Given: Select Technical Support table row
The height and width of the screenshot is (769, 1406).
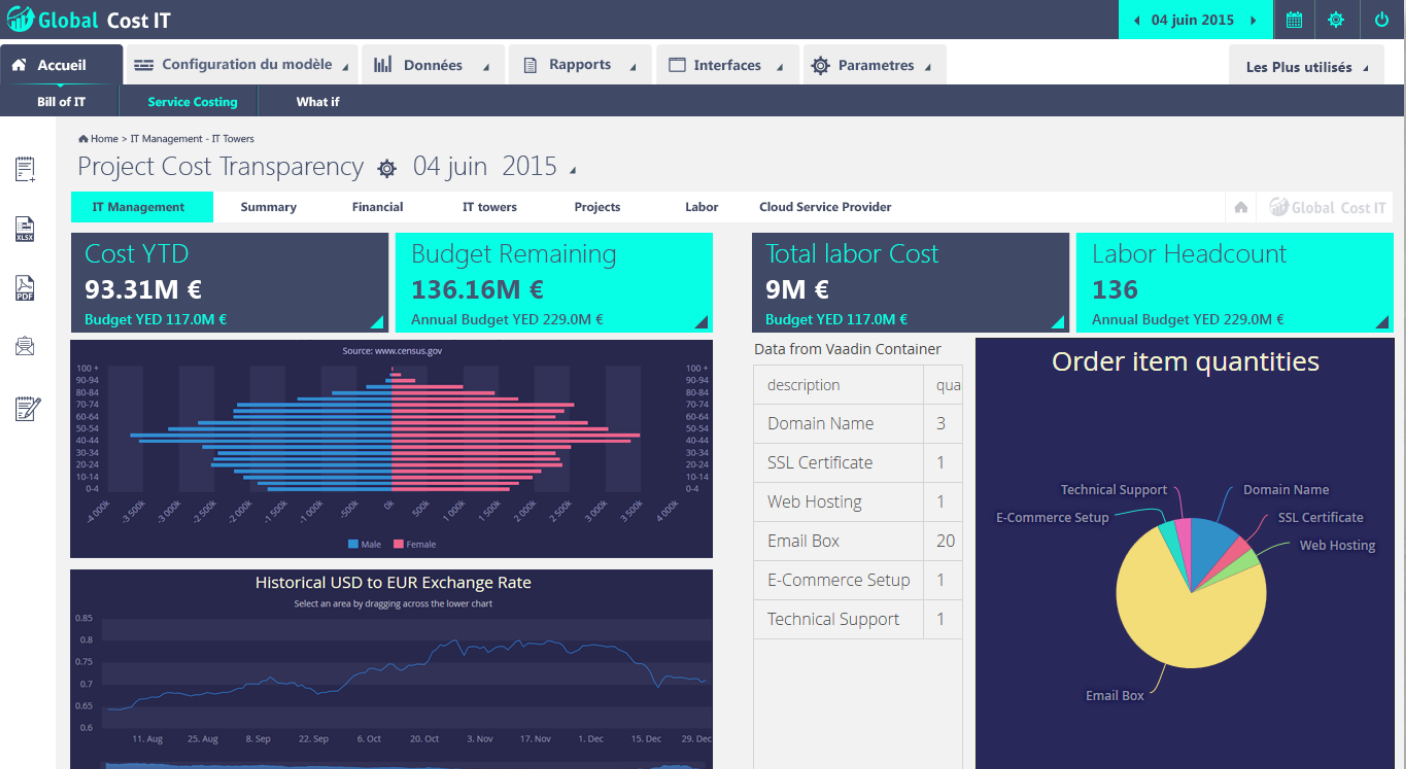Looking at the screenshot, I should [858, 619].
